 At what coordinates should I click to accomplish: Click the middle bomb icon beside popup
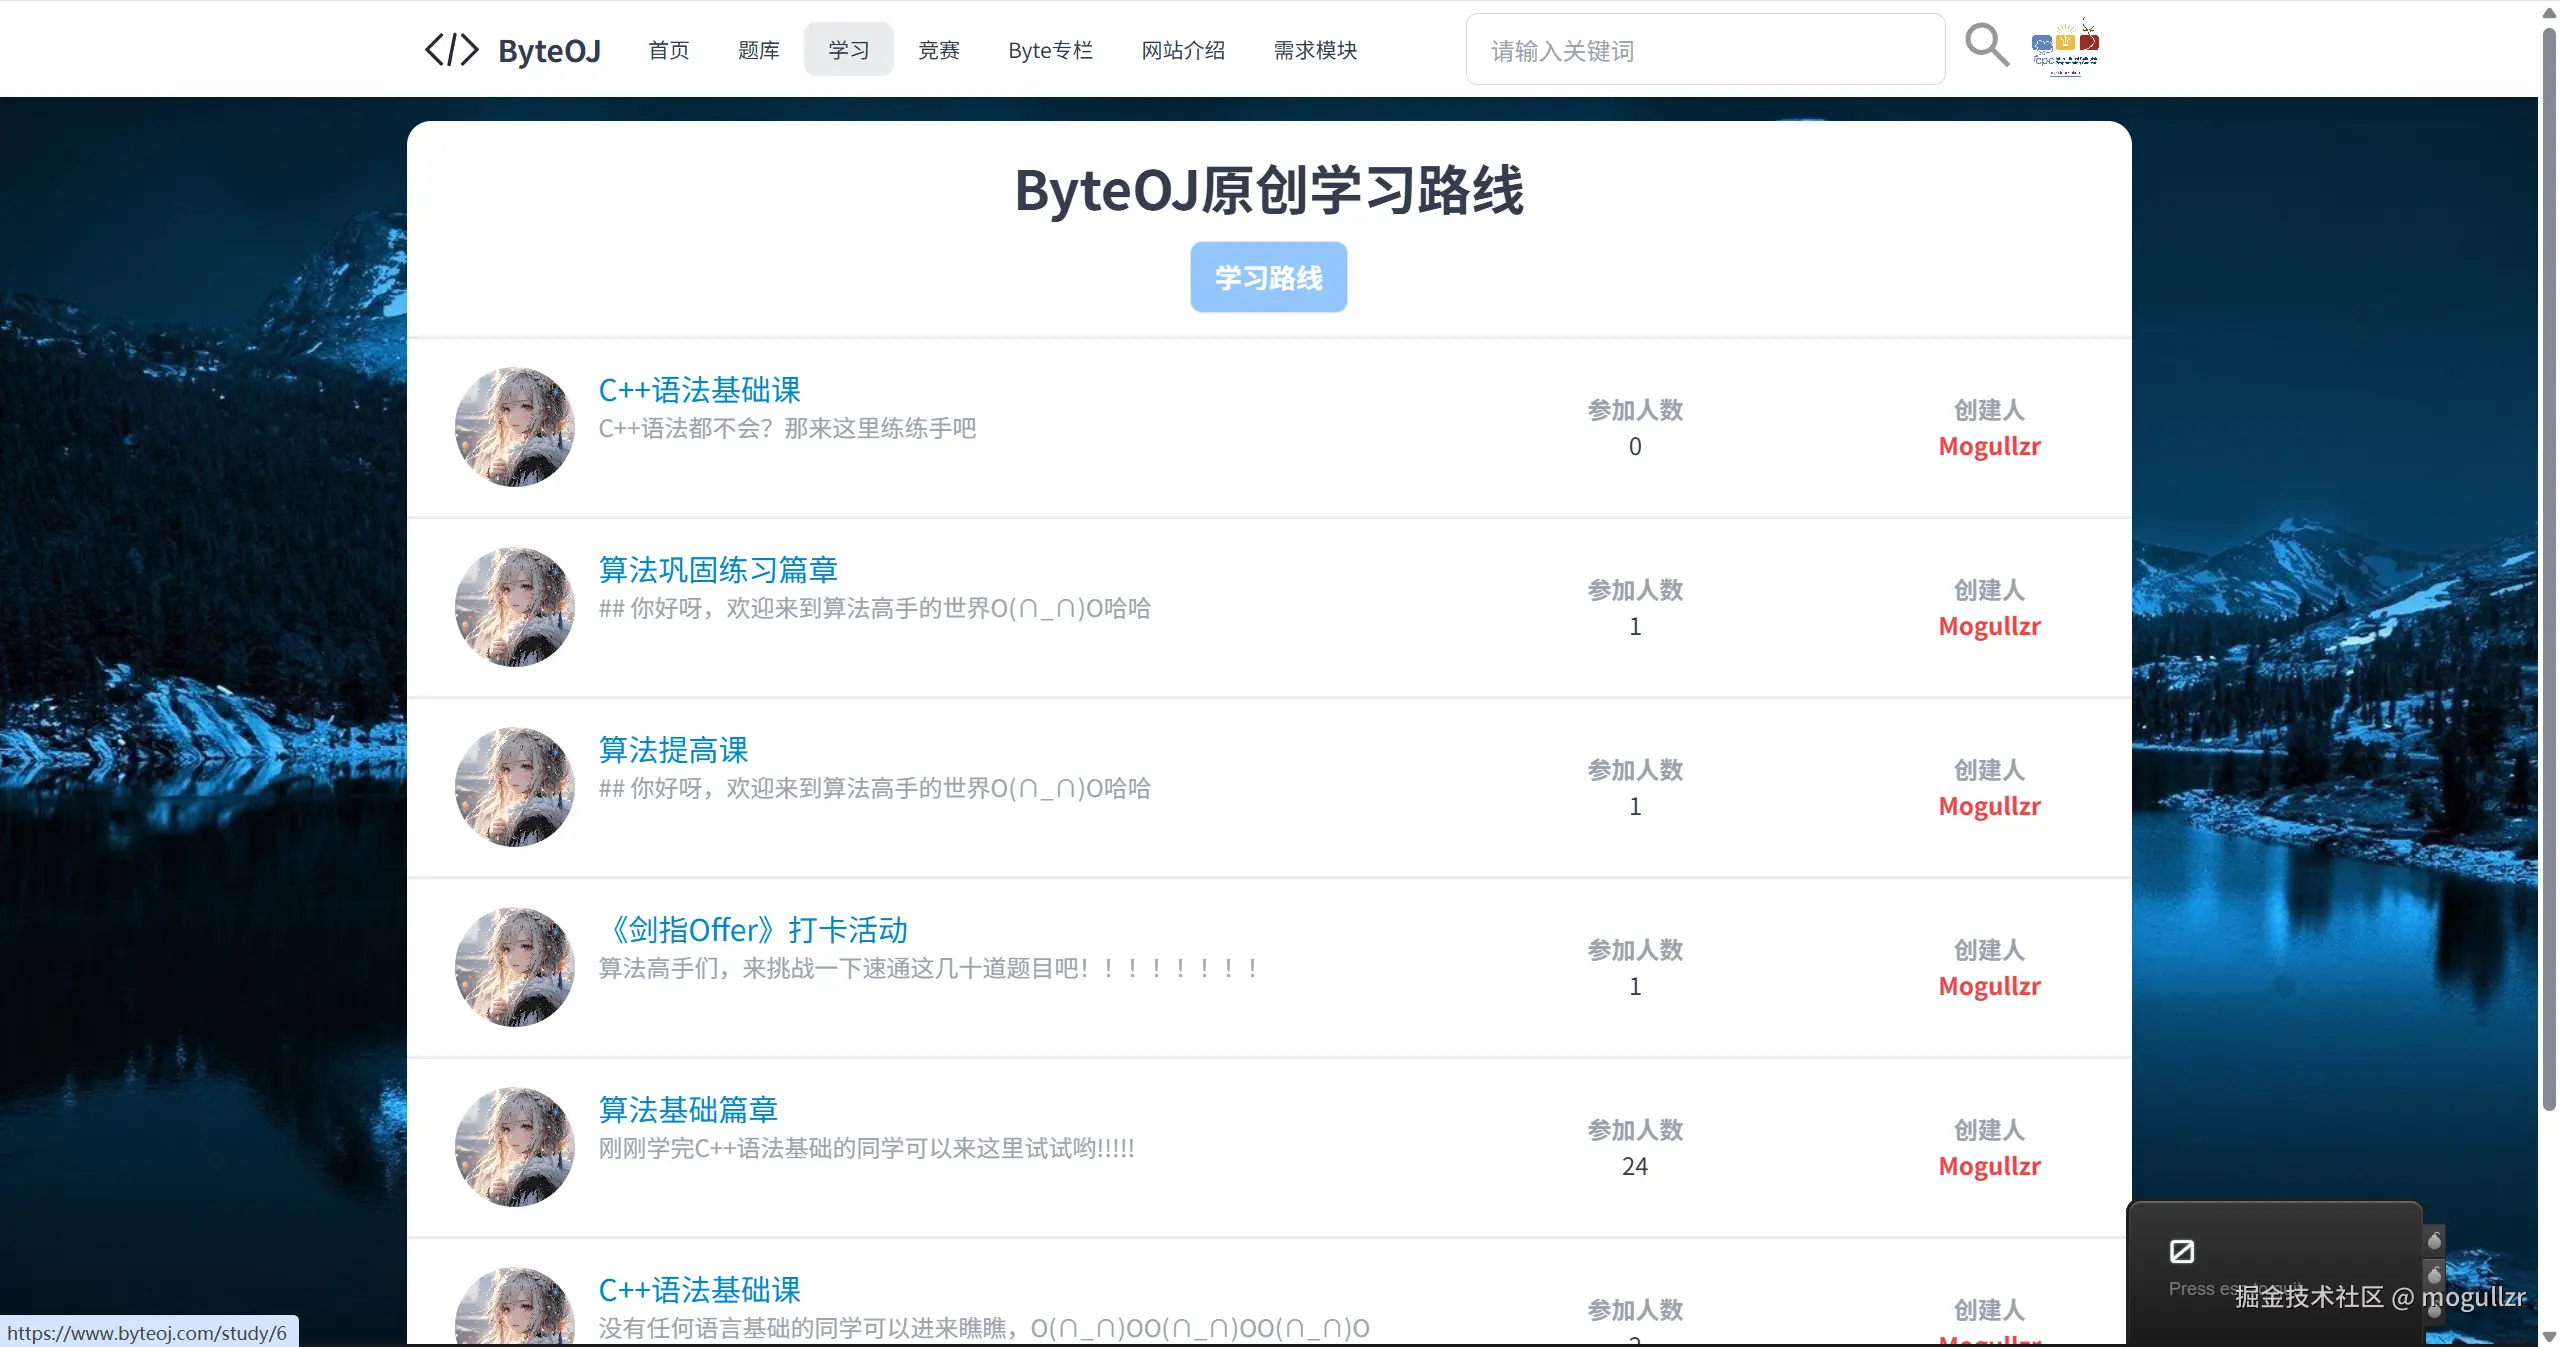click(2434, 1275)
